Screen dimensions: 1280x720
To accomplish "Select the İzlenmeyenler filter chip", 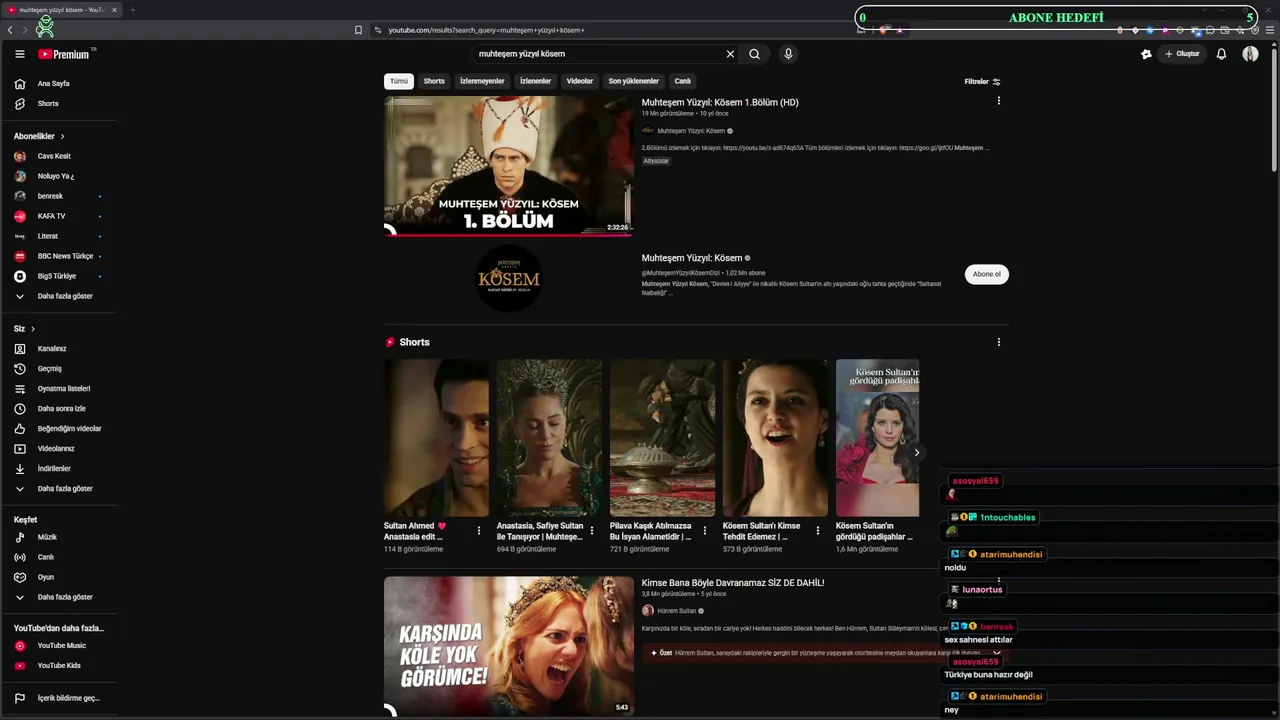I will click(x=482, y=81).
